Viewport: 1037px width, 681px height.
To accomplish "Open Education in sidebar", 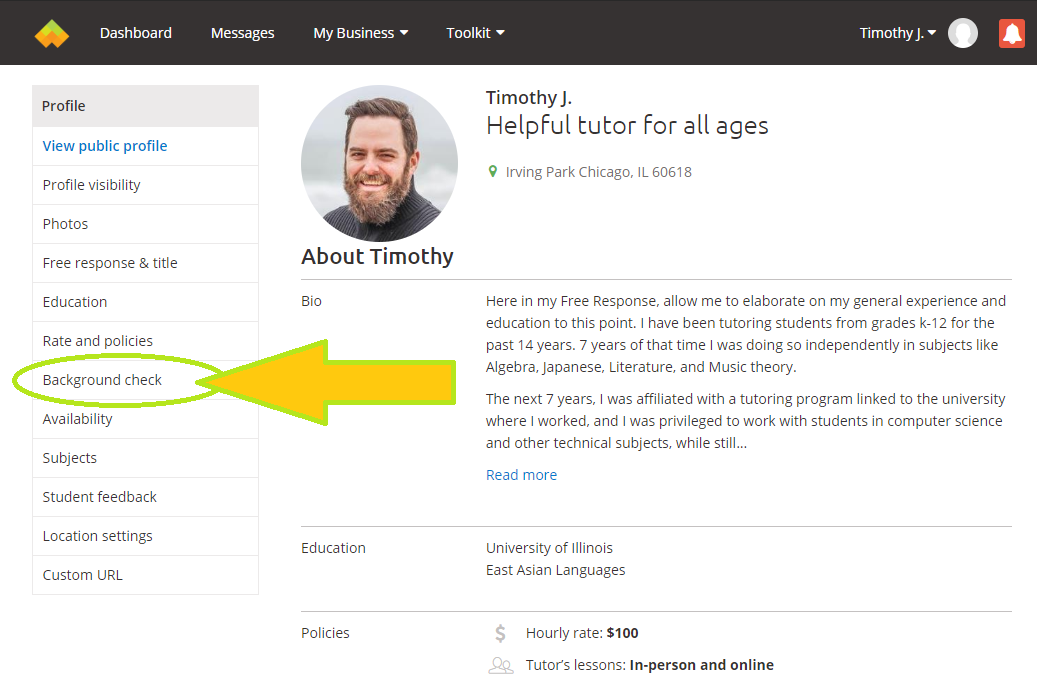I will point(145,302).
